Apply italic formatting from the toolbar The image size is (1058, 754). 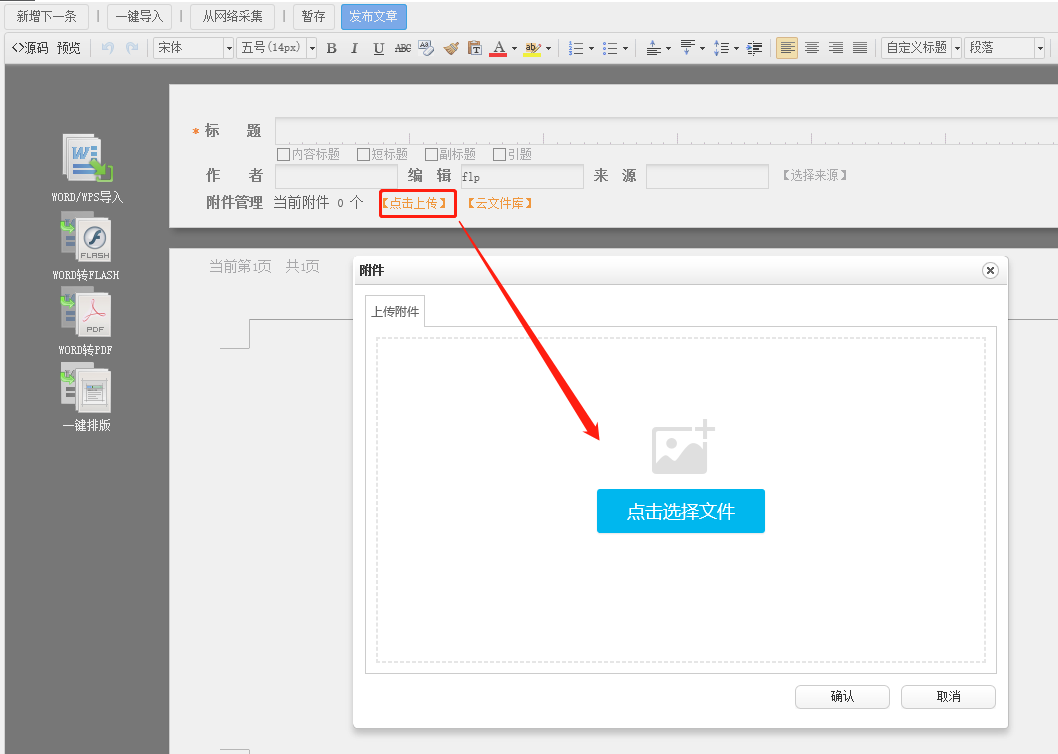coord(354,48)
